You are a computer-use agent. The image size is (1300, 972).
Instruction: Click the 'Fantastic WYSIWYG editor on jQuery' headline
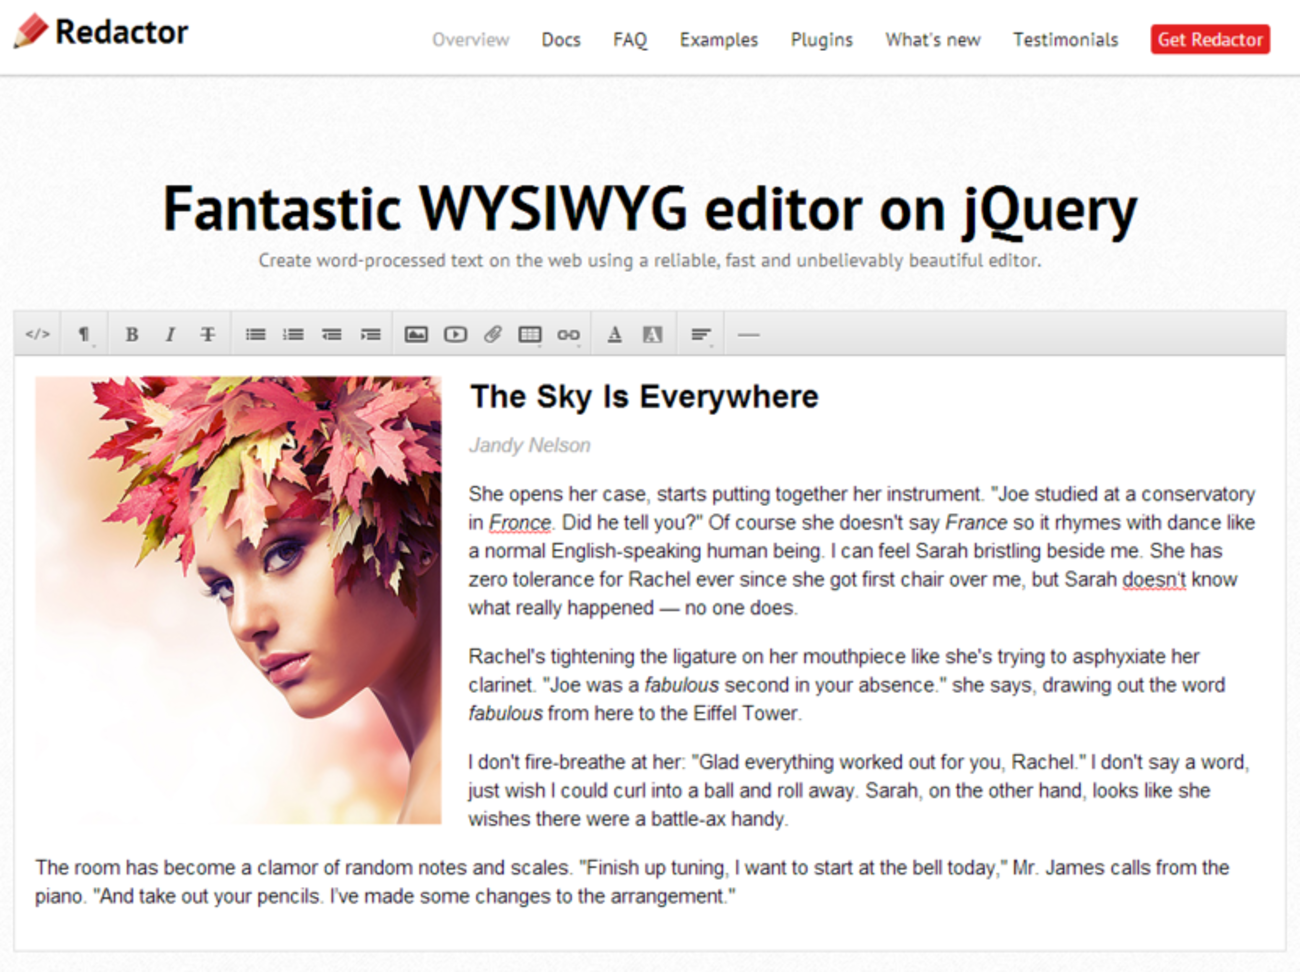pyautogui.click(x=650, y=210)
